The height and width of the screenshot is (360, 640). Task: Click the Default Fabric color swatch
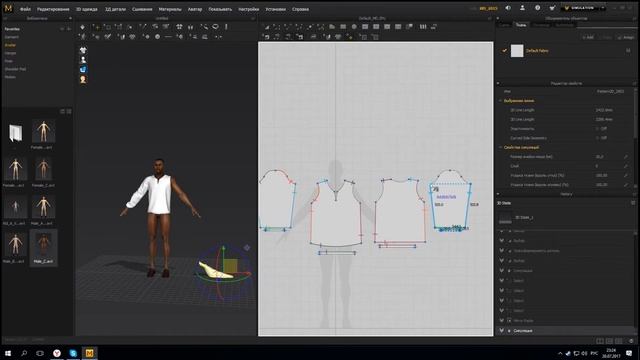click(517, 51)
